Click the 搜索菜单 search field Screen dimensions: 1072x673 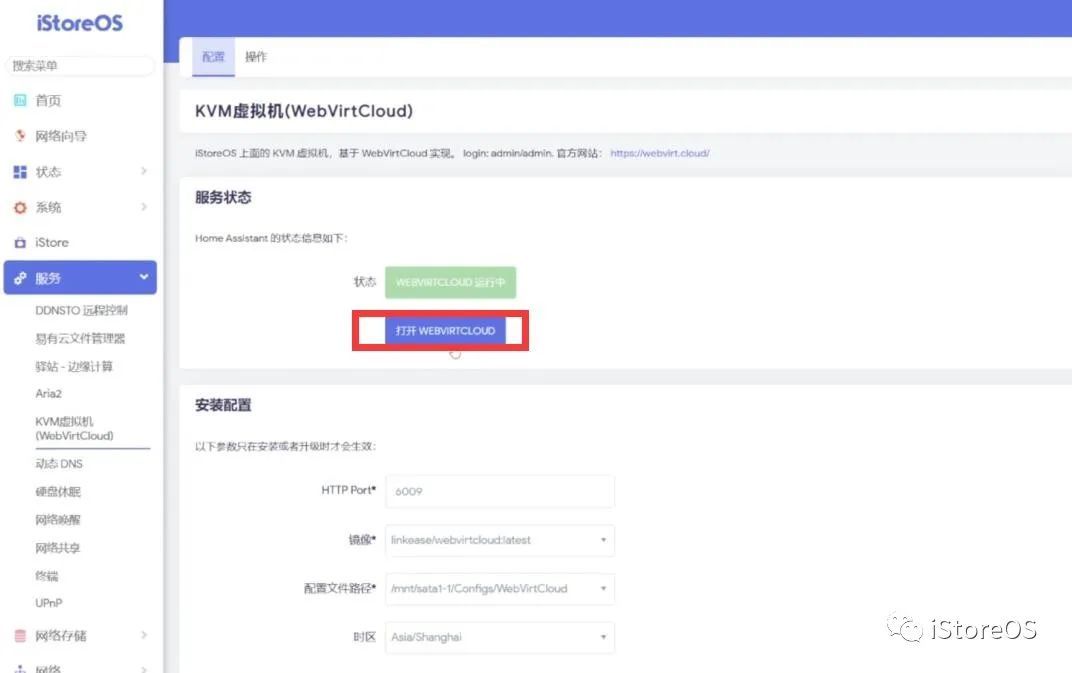point(80,66)
